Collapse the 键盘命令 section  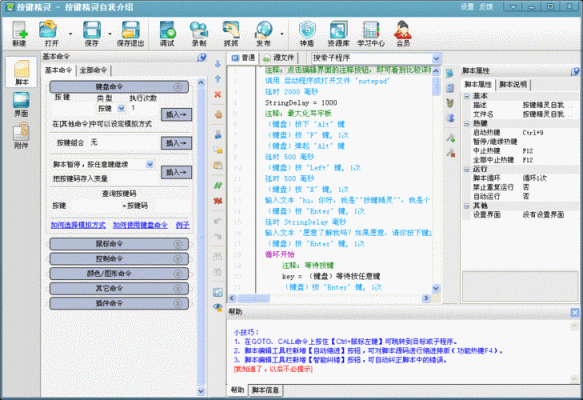click(x=178, y=87)
